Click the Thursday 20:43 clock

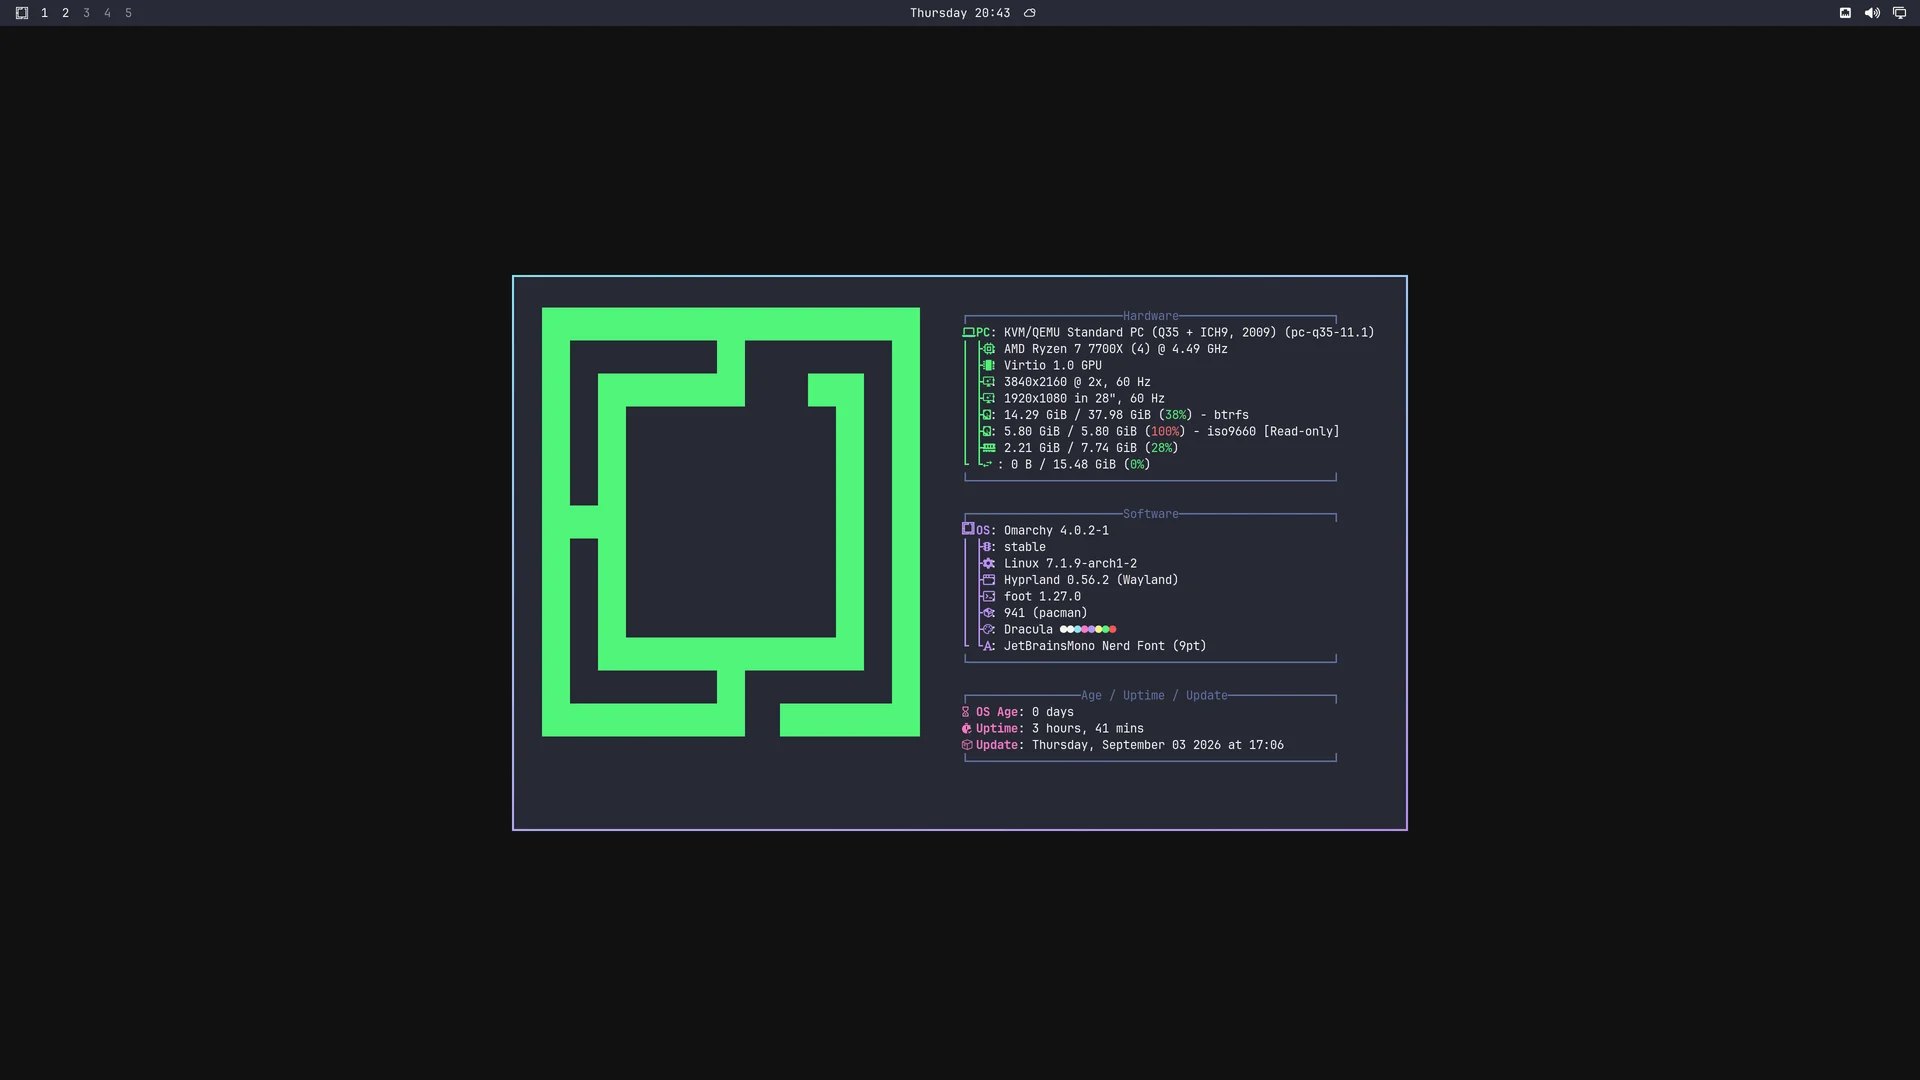click(960, 13)
